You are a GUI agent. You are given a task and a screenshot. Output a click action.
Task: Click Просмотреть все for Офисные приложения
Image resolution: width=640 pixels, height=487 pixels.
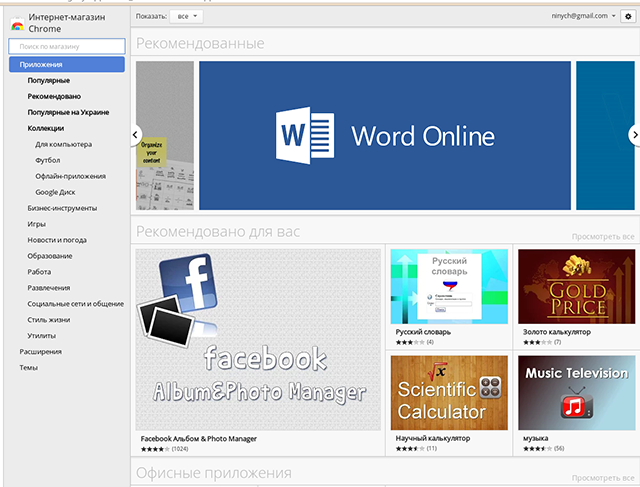(603, 478)
